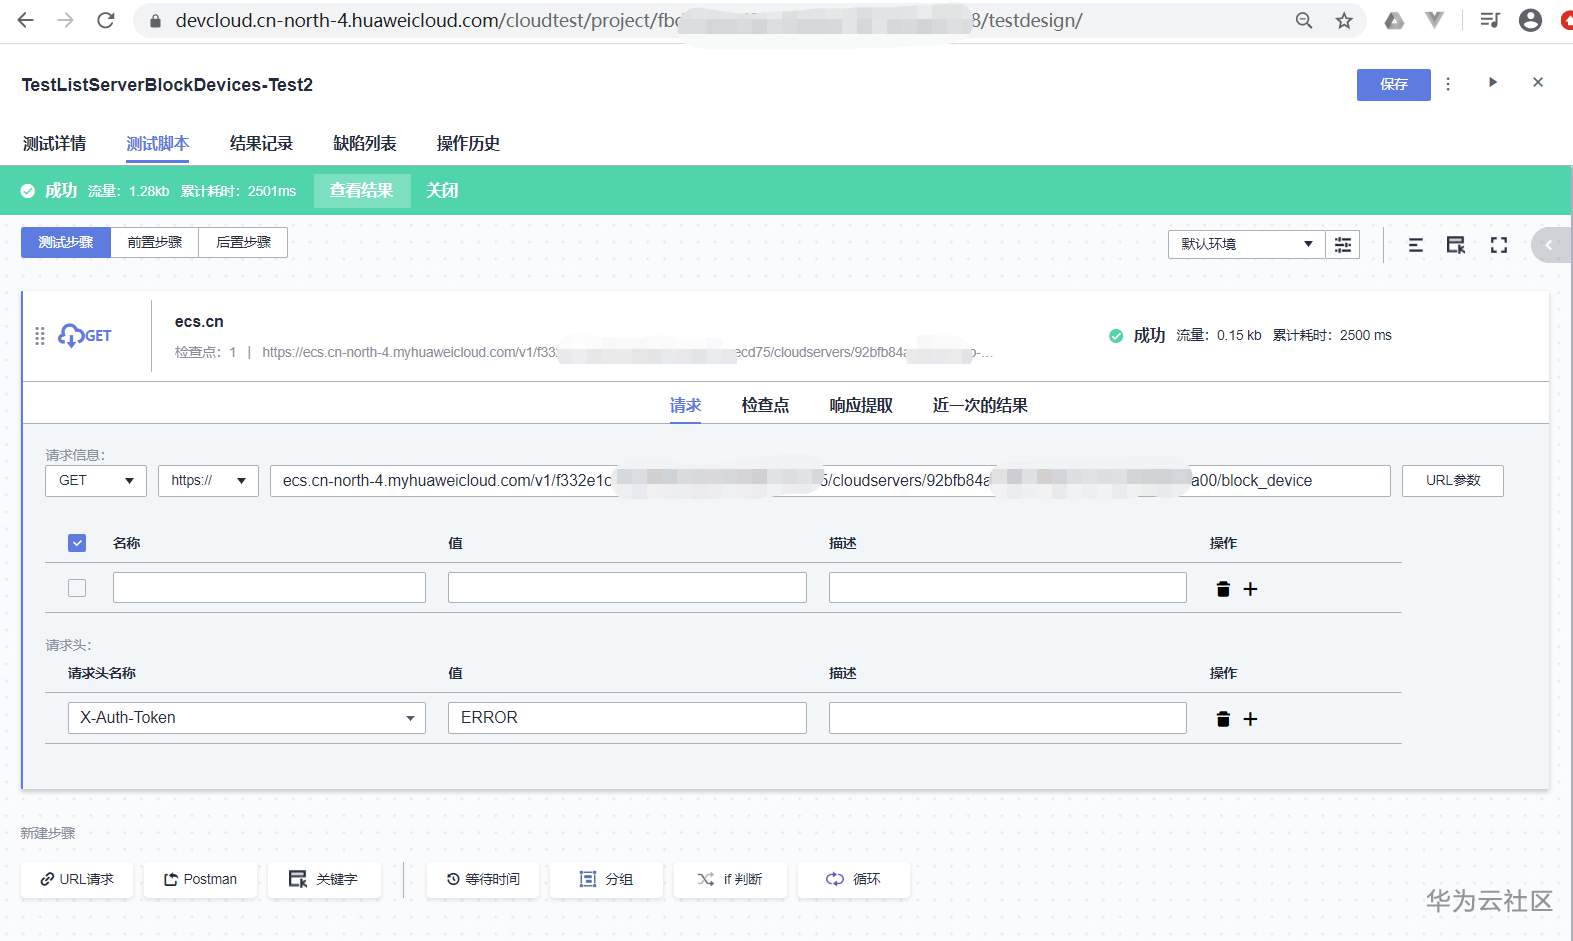Open the more options kebab menu beside 保存

1448,84
